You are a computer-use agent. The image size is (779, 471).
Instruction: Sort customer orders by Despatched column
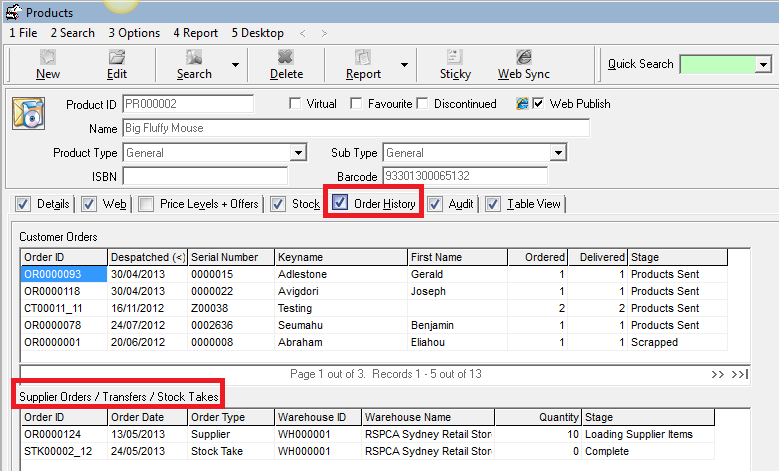click(148, 257)
